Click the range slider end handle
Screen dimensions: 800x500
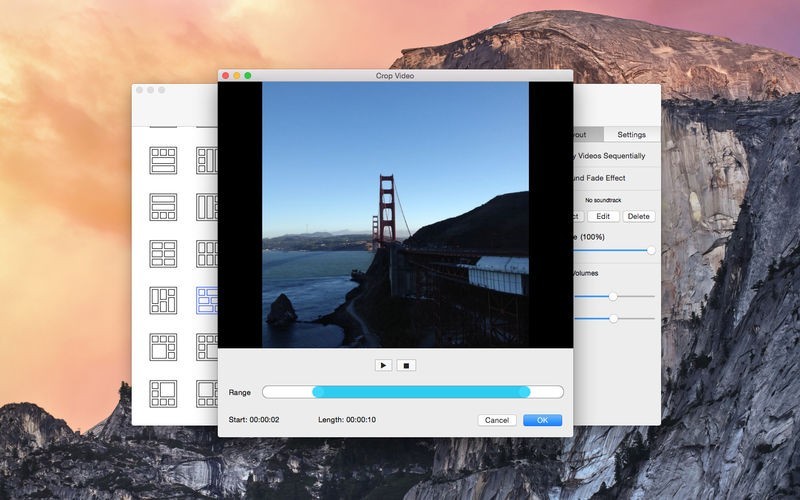pyautogui.click(x=523, y=392)
